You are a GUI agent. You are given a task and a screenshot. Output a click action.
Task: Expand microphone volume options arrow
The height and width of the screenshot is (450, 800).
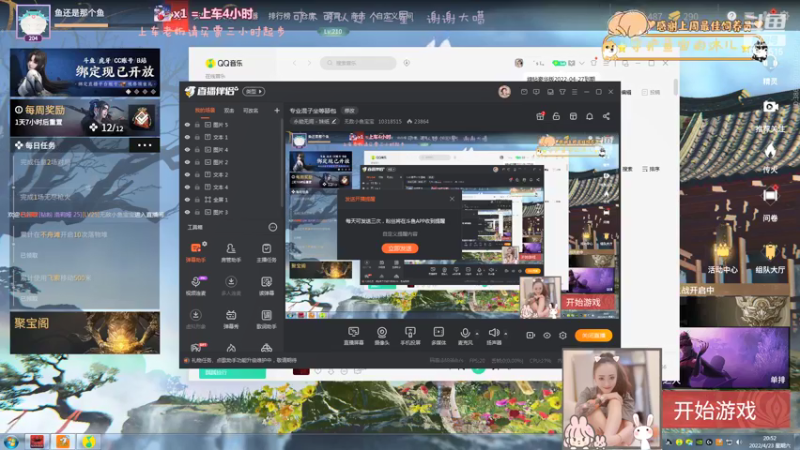click(x=477, y=334)
